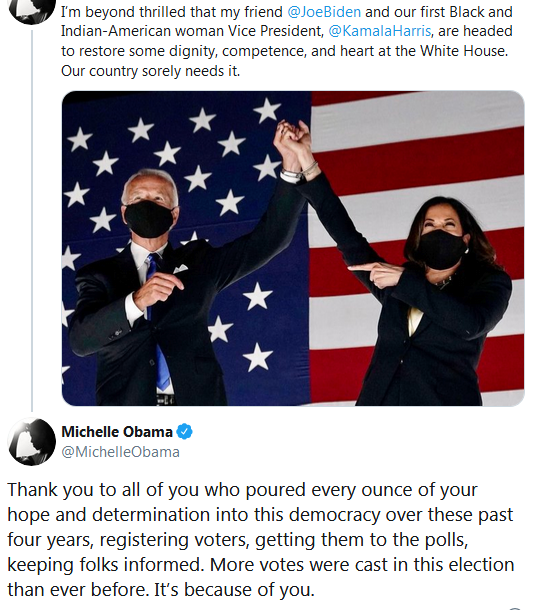Click 'hope and determination' tweet text line
Screen dimensions: 540x610
click(x=260, y=515)
